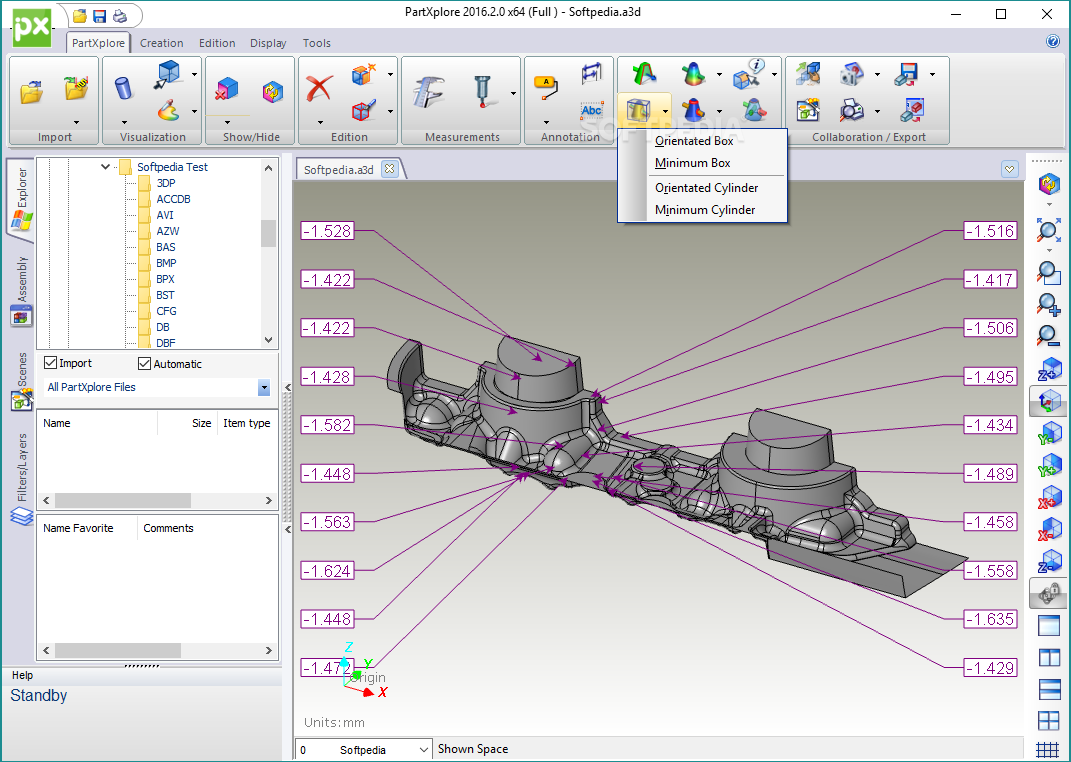Screen dimensions: 1071x762
Task: Collapse the Softpedia Test tree node
Action: [105, 167]
